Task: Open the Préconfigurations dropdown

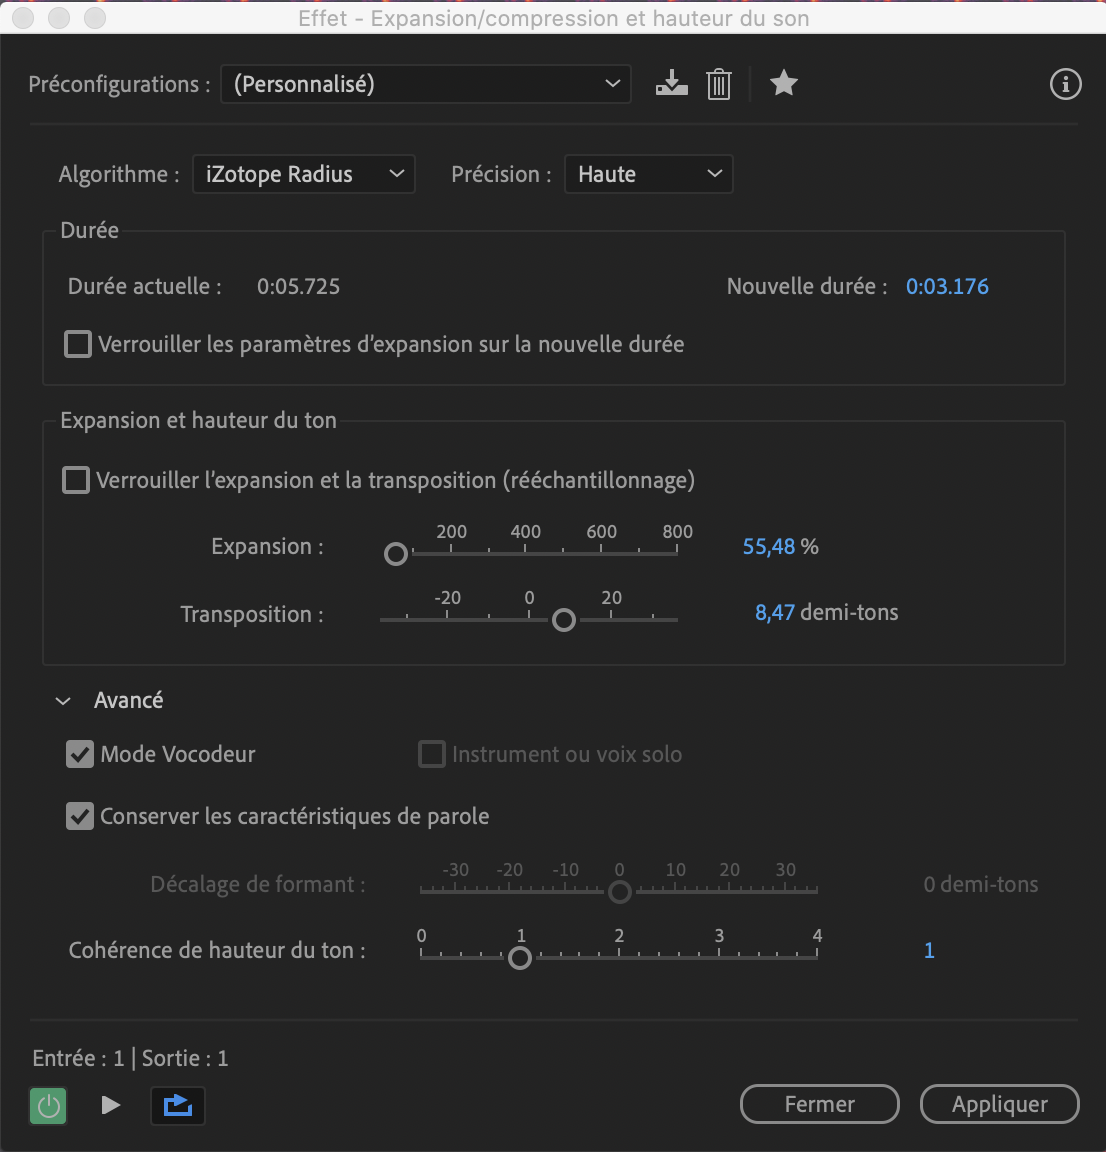Action: pyautogui.click(x=426, y=85)
